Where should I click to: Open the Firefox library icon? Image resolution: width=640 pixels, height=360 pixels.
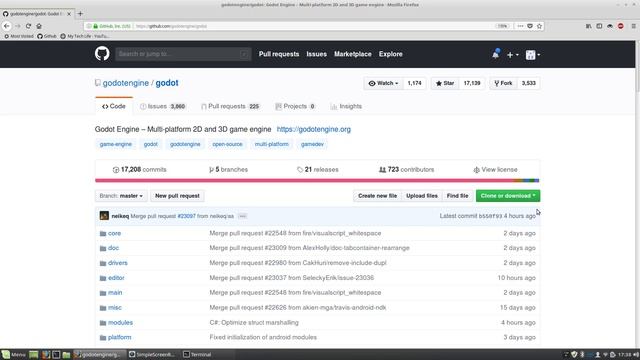coord(589,26)
